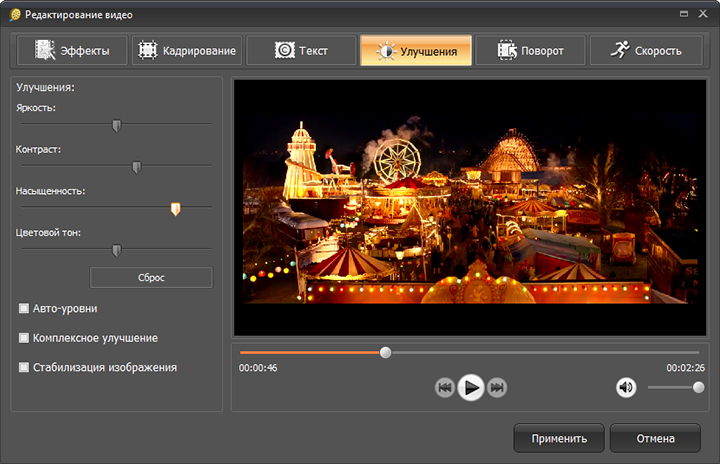This screenshot has width=720, height=464.
Task: Click the volume slider handle
Action: tap(698, 387)
